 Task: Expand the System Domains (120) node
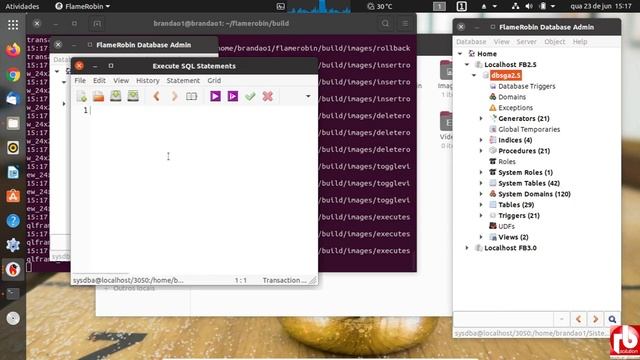click(481, 194)
